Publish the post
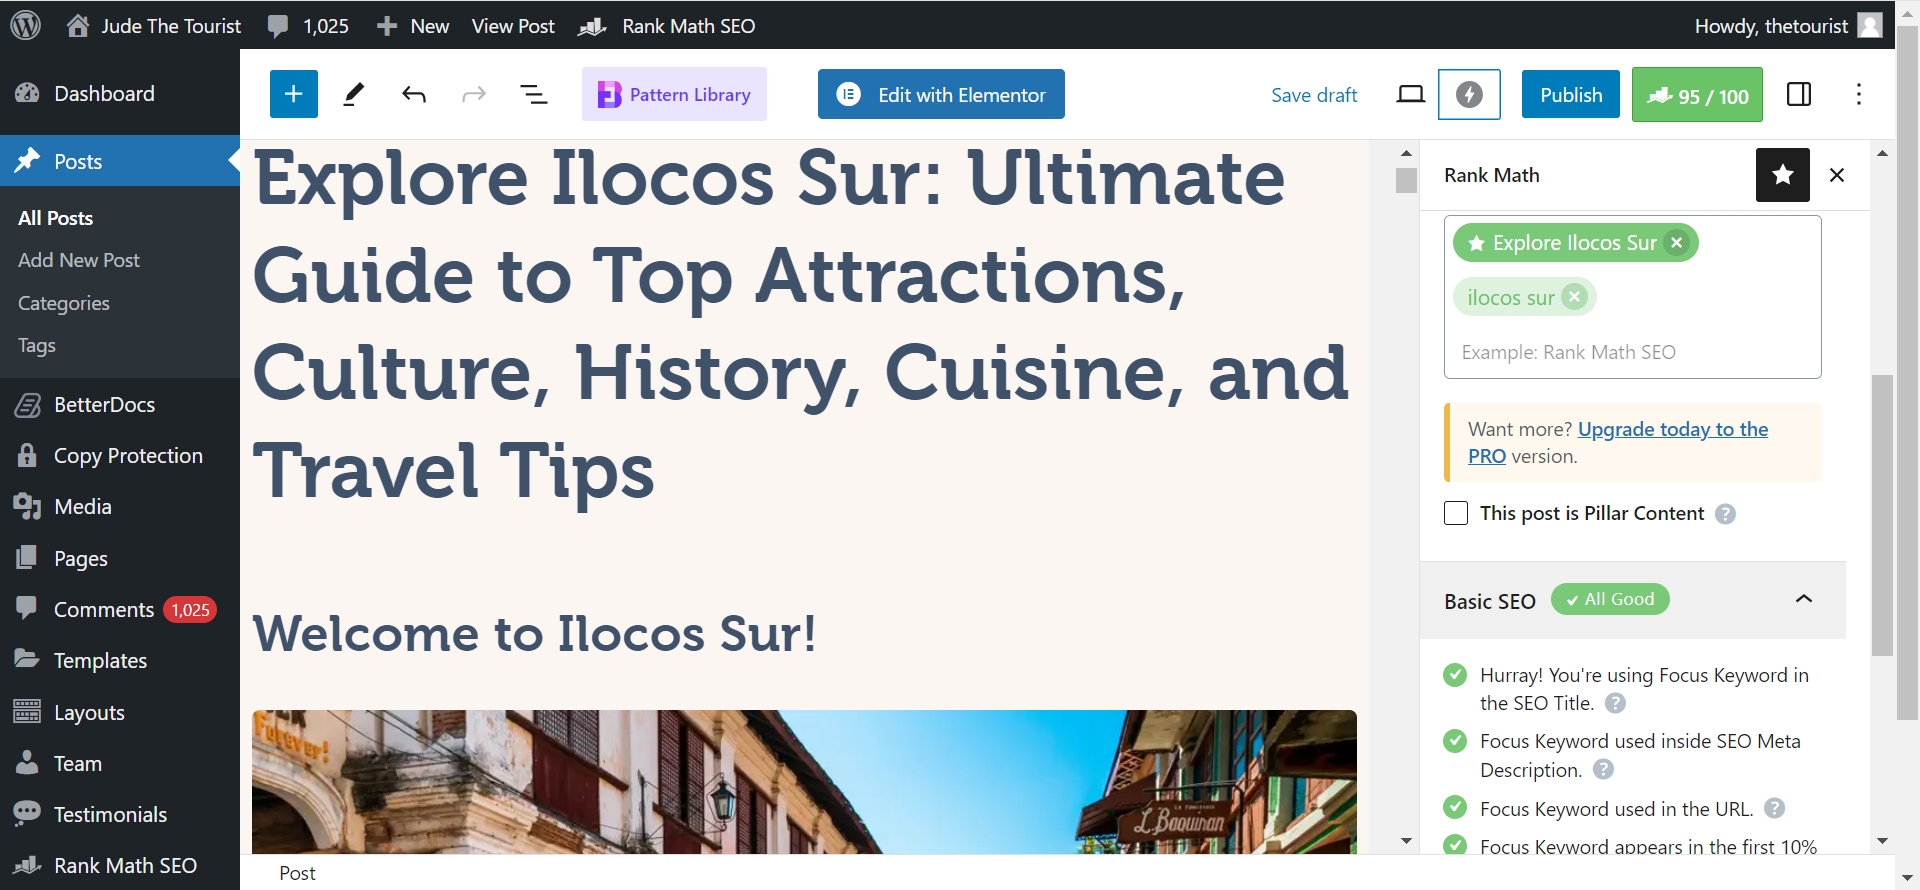 click(1571, 94)
